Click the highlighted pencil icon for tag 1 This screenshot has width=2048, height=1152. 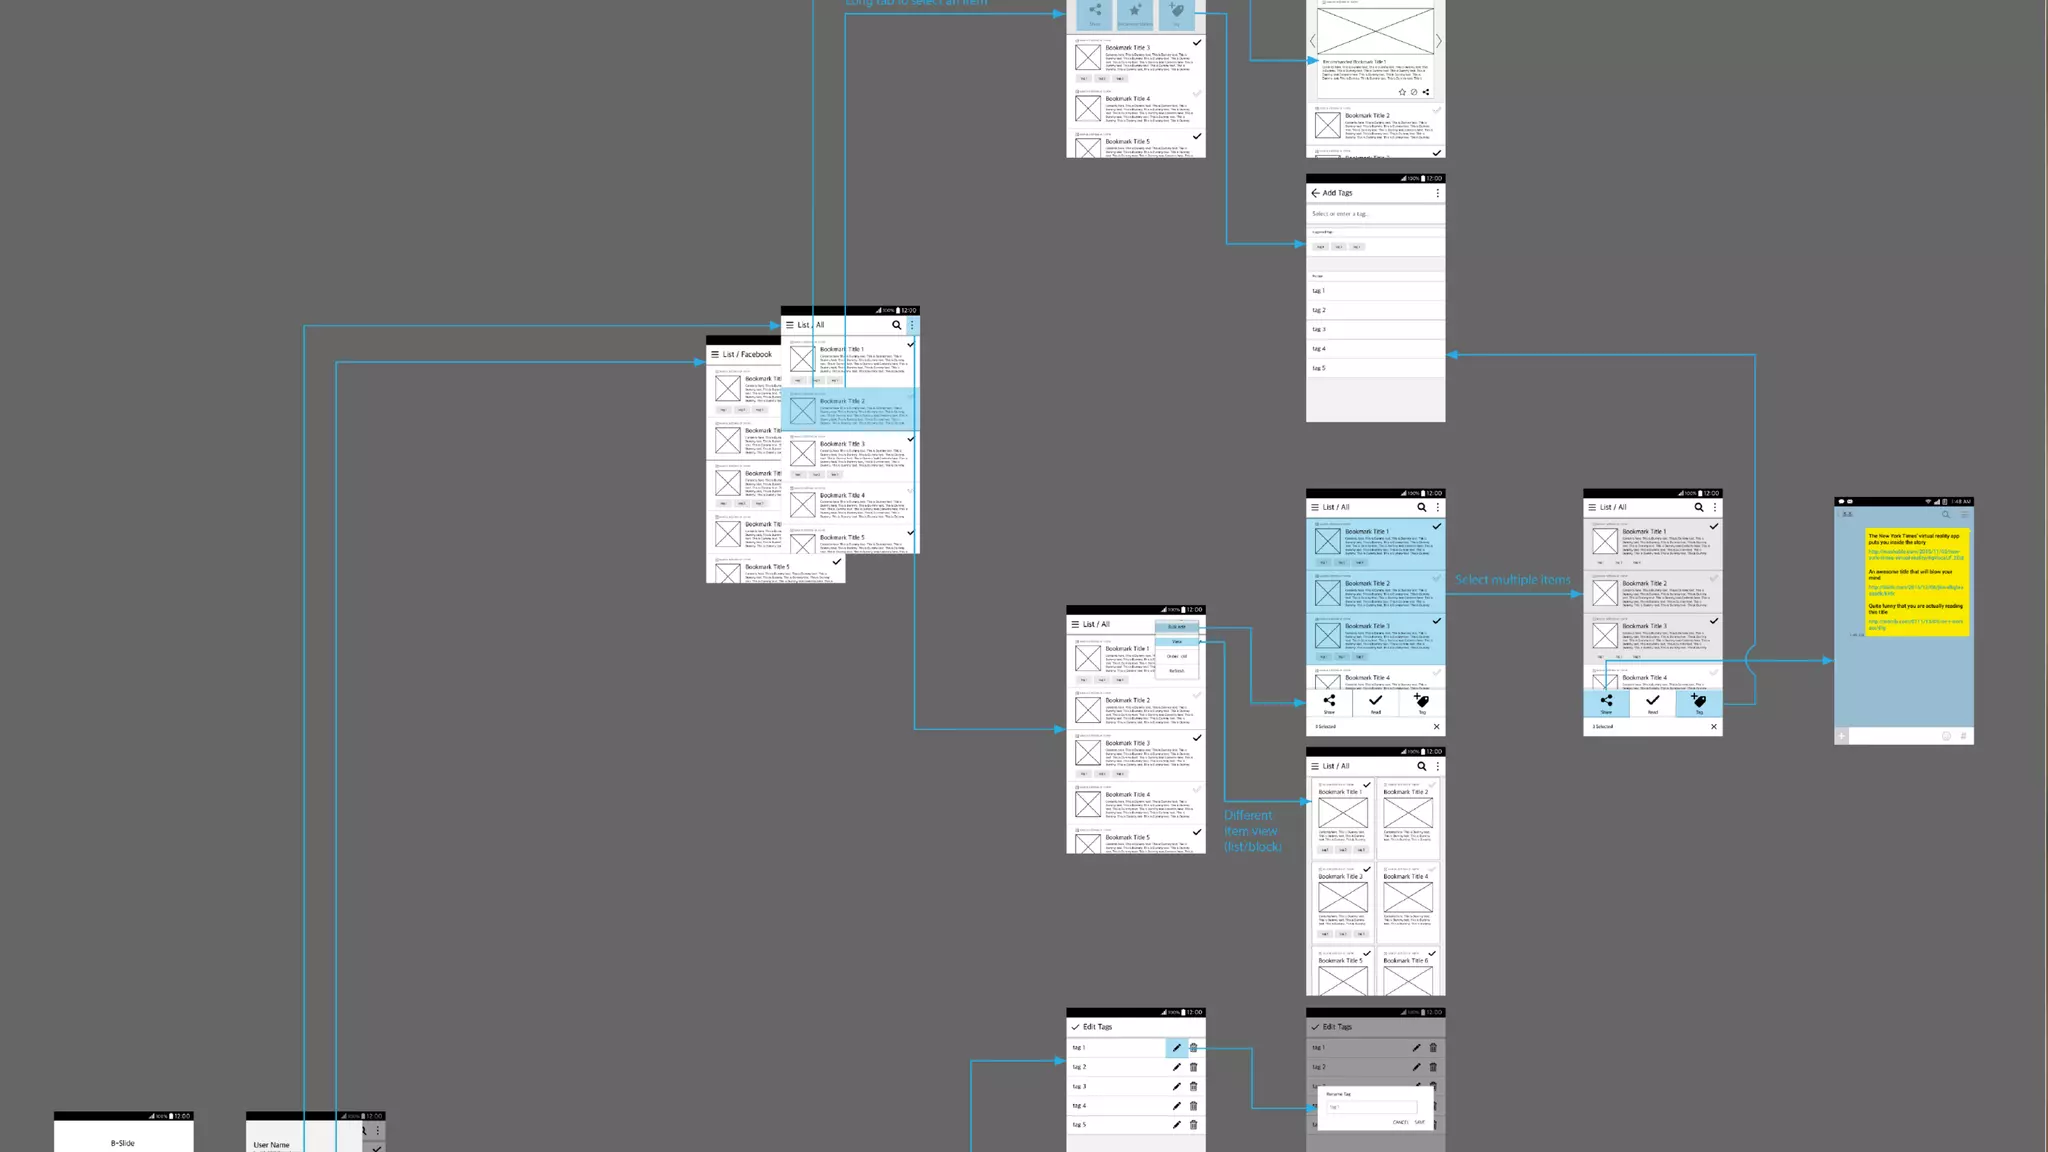[x=1177, y=1048]
